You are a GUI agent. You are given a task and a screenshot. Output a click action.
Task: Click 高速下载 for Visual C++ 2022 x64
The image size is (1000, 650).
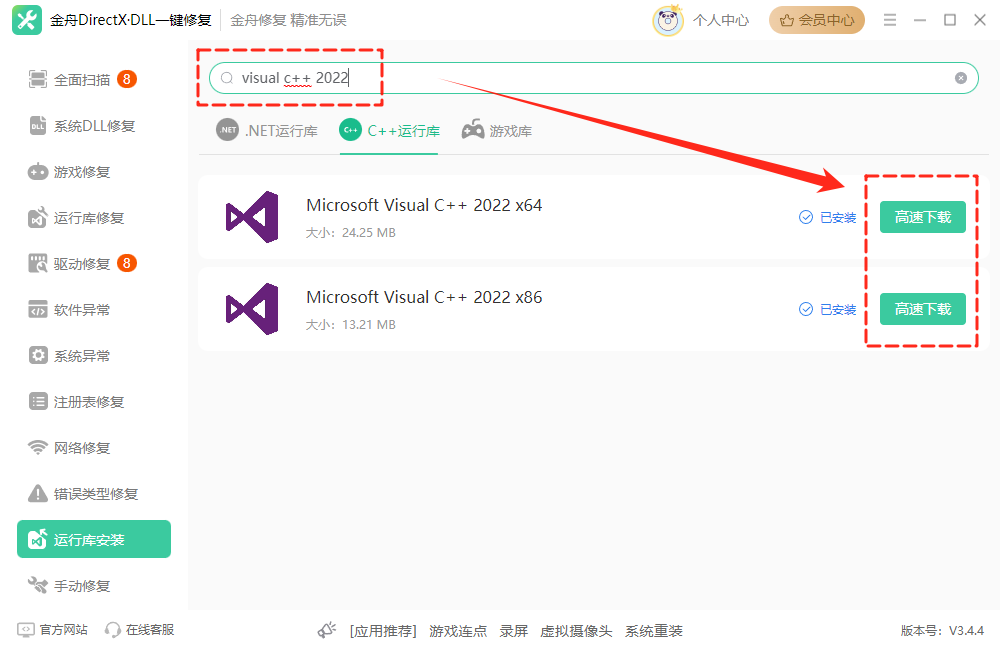coord(922,217)
